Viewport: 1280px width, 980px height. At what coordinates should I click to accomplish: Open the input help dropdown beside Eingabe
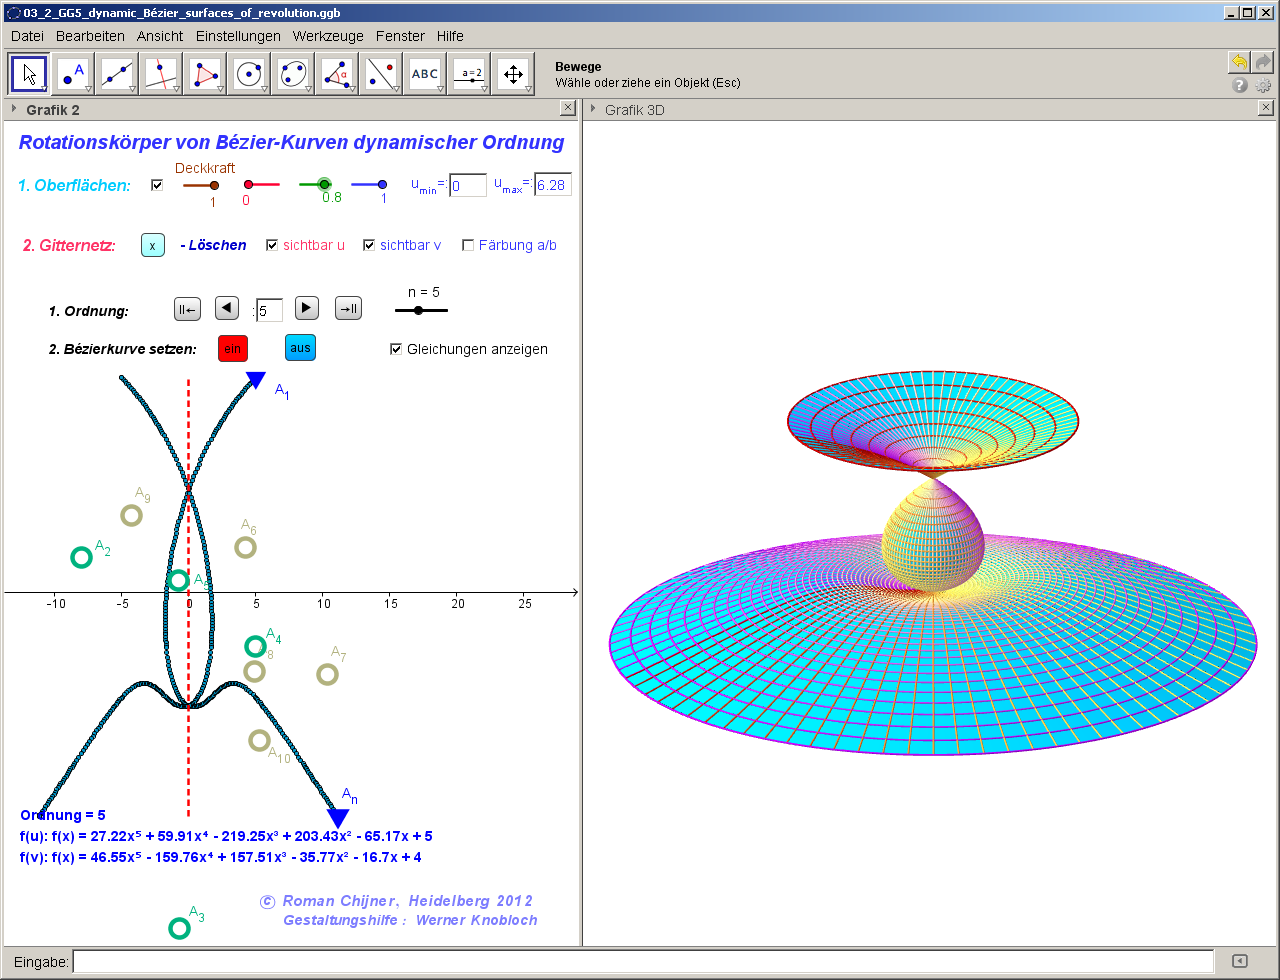[x=1240, y=961]
